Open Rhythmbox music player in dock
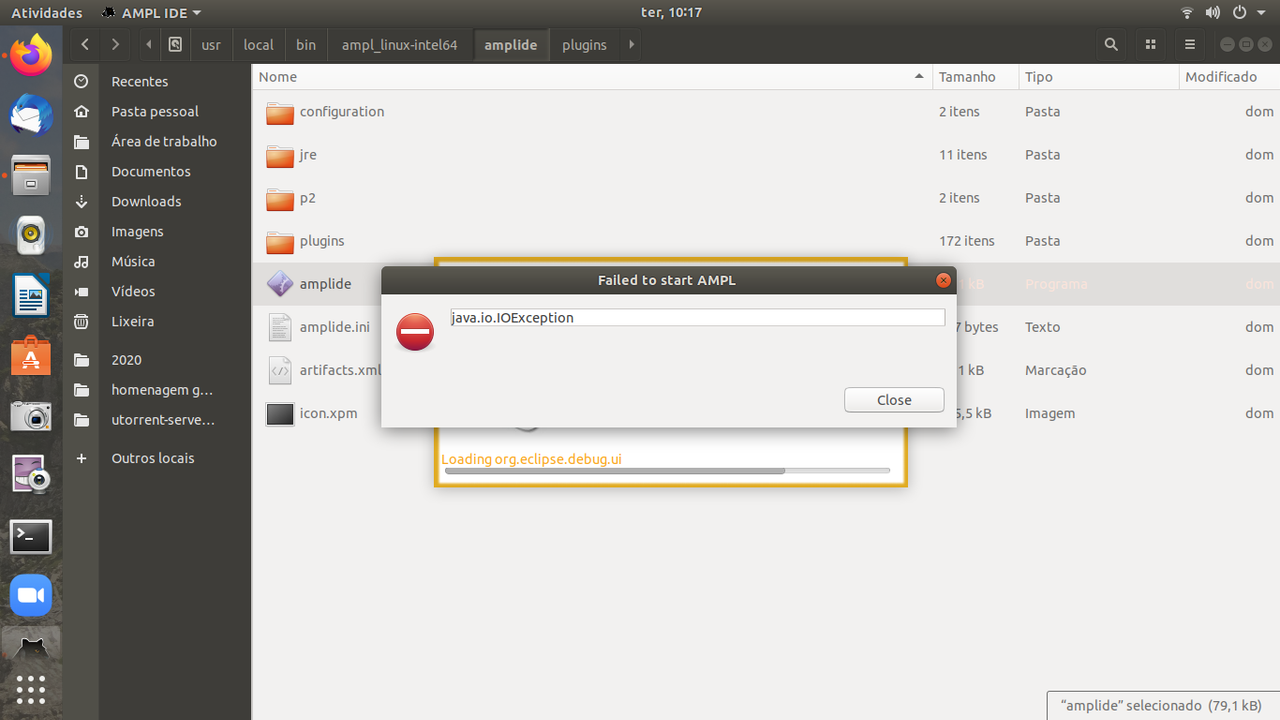This screenshot has width=1280, height=720. coord(31,235)
